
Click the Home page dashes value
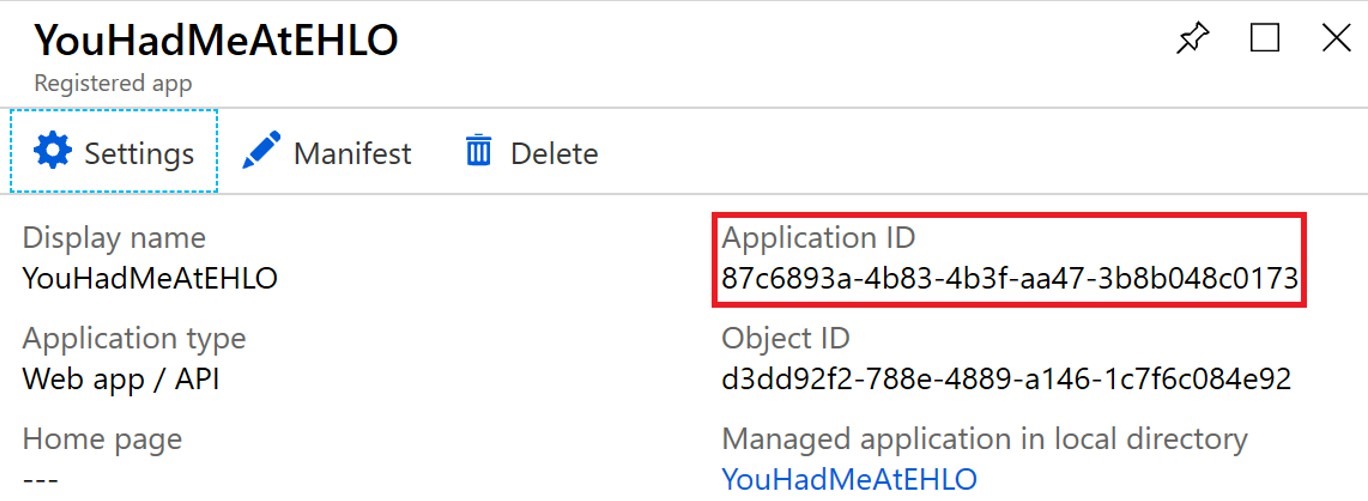[41, 480]
